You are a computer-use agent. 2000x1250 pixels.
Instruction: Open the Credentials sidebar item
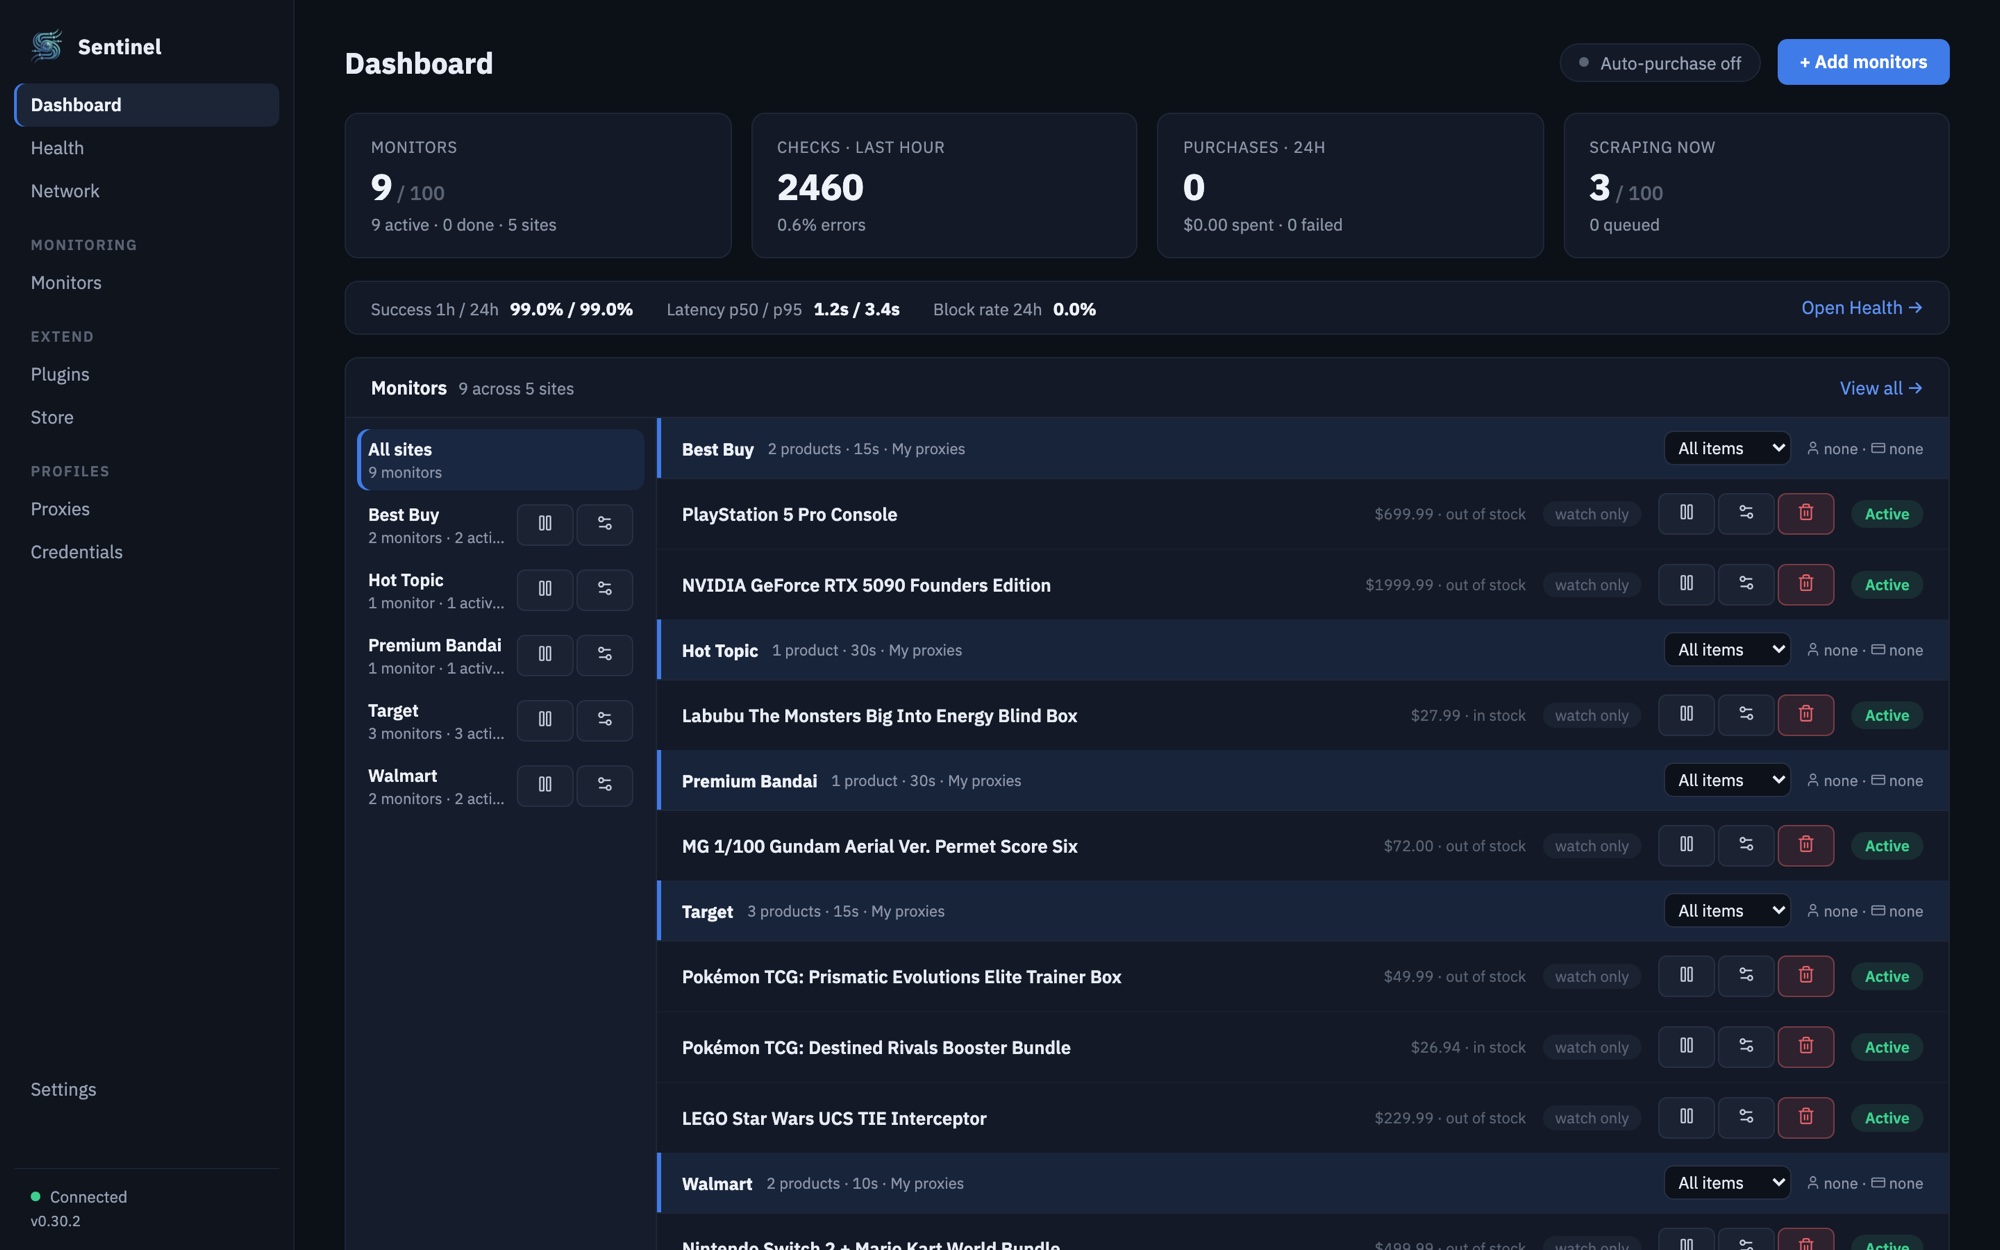[147, 552]
